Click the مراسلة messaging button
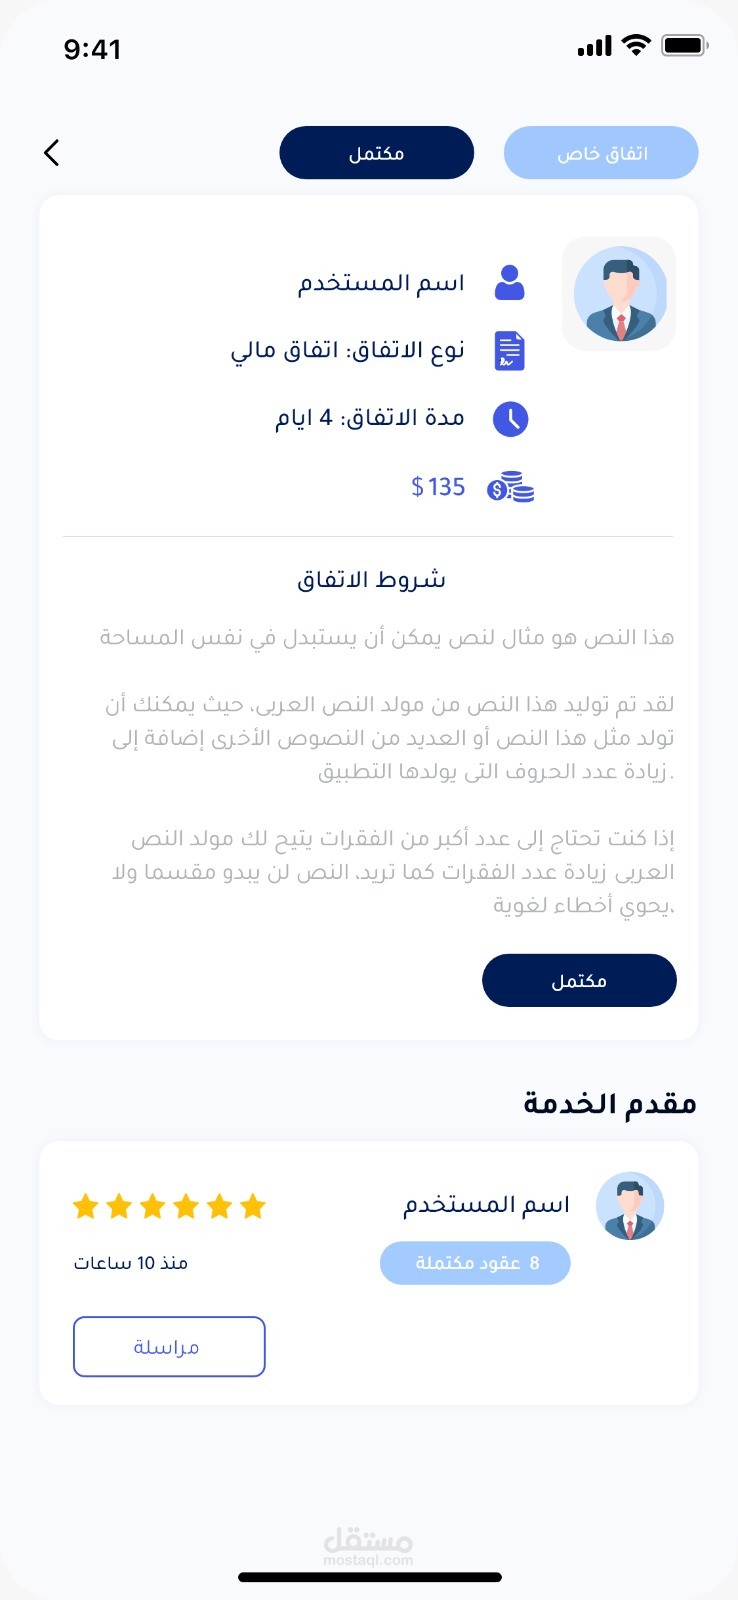 169,1347
